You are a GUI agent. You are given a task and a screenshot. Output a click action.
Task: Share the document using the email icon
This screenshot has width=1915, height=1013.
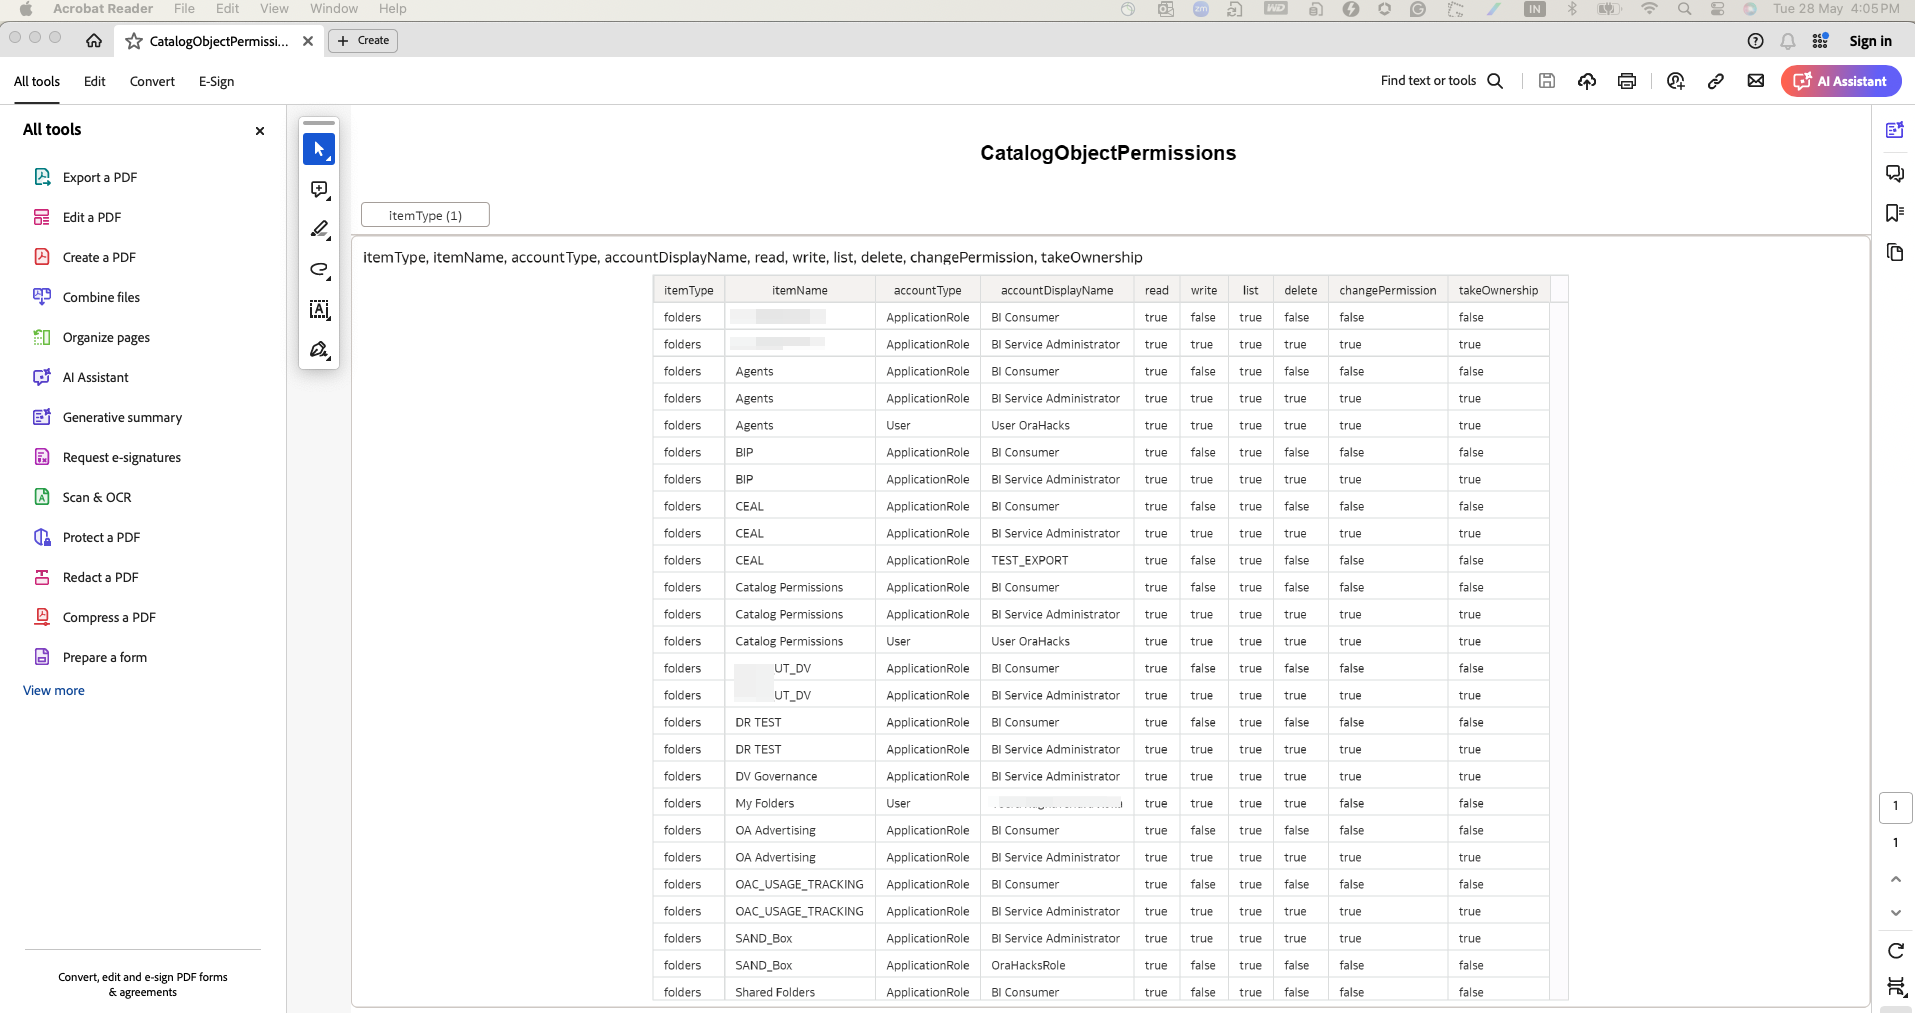(x=1756, y=81)
